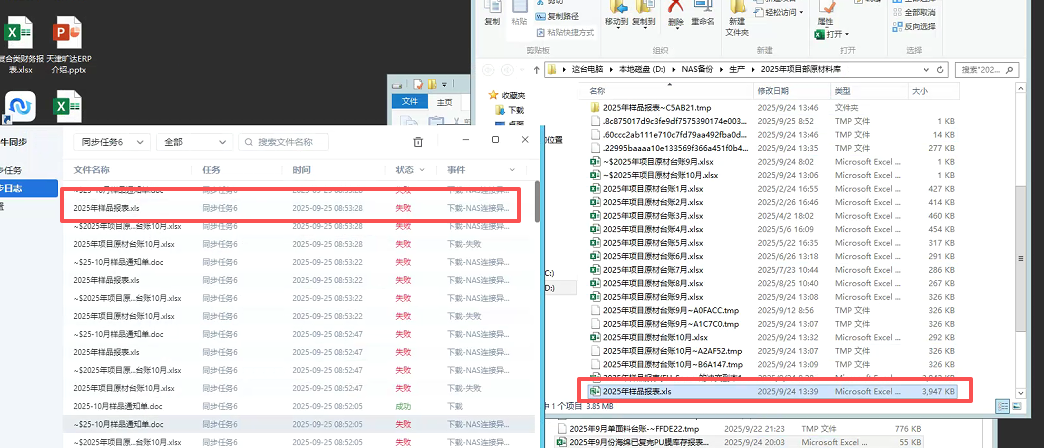
Task: Click the 属性 icon in ribbon
Action: [826, 13]
